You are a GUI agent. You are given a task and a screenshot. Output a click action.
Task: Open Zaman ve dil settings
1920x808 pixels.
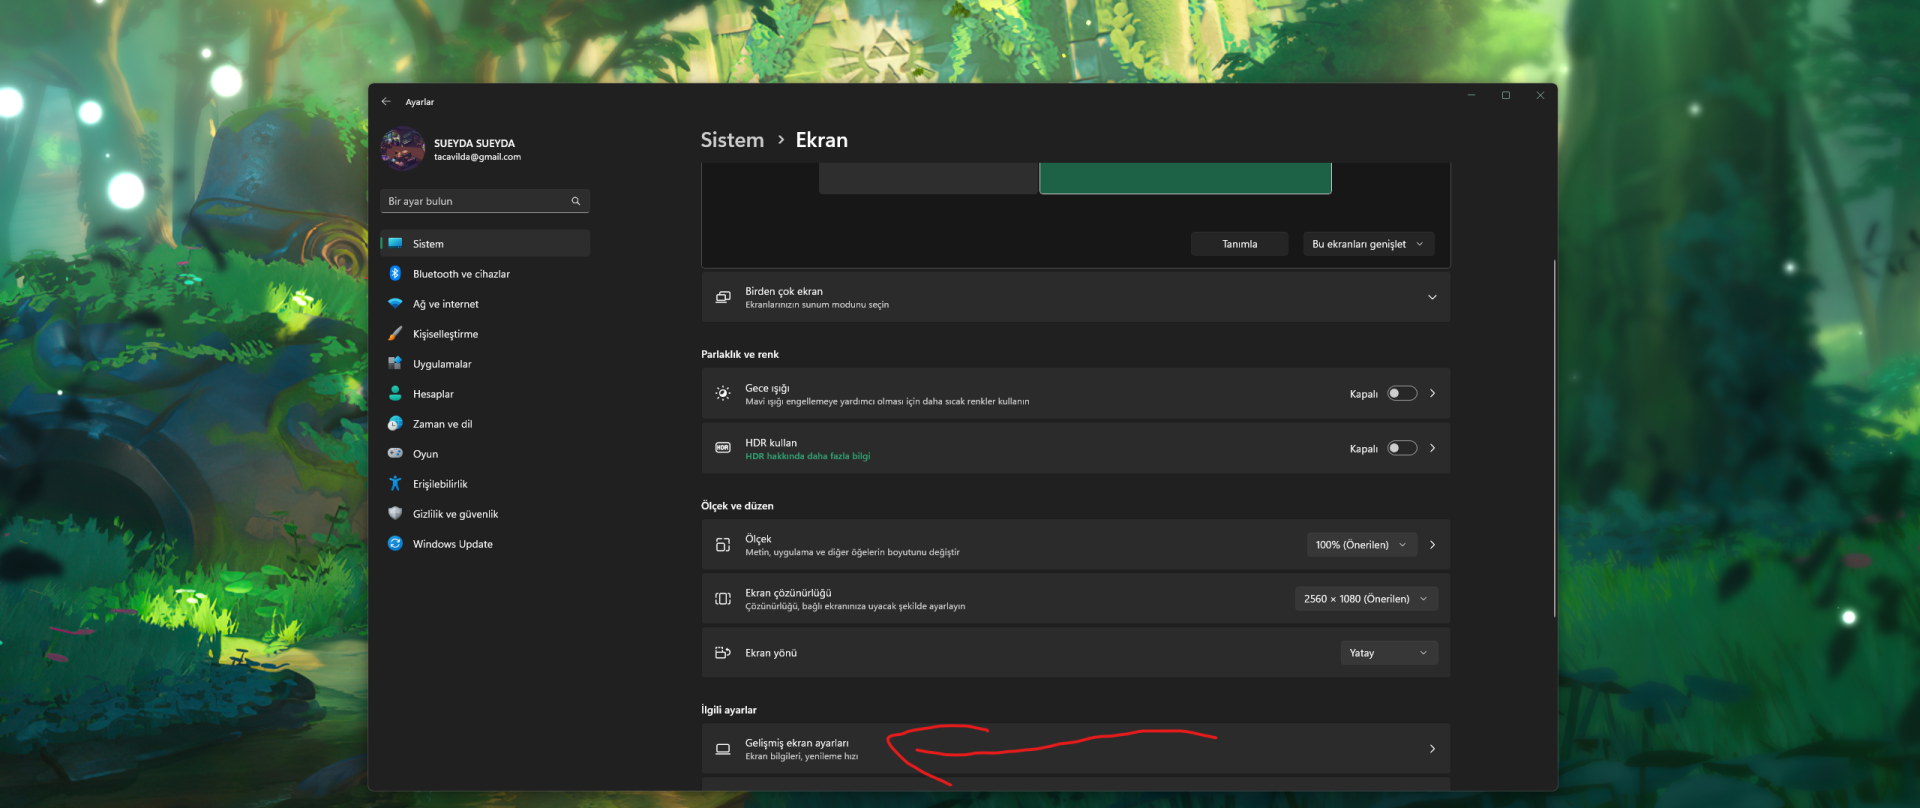point(485,424)
